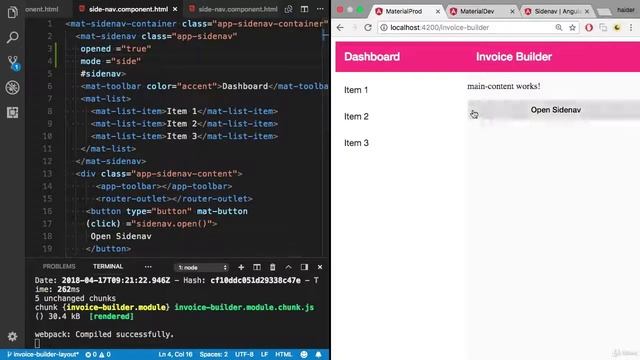Click the invoice-builder-layout branch in status bar
The image size is (640, 360).
[x=42, y=354]
